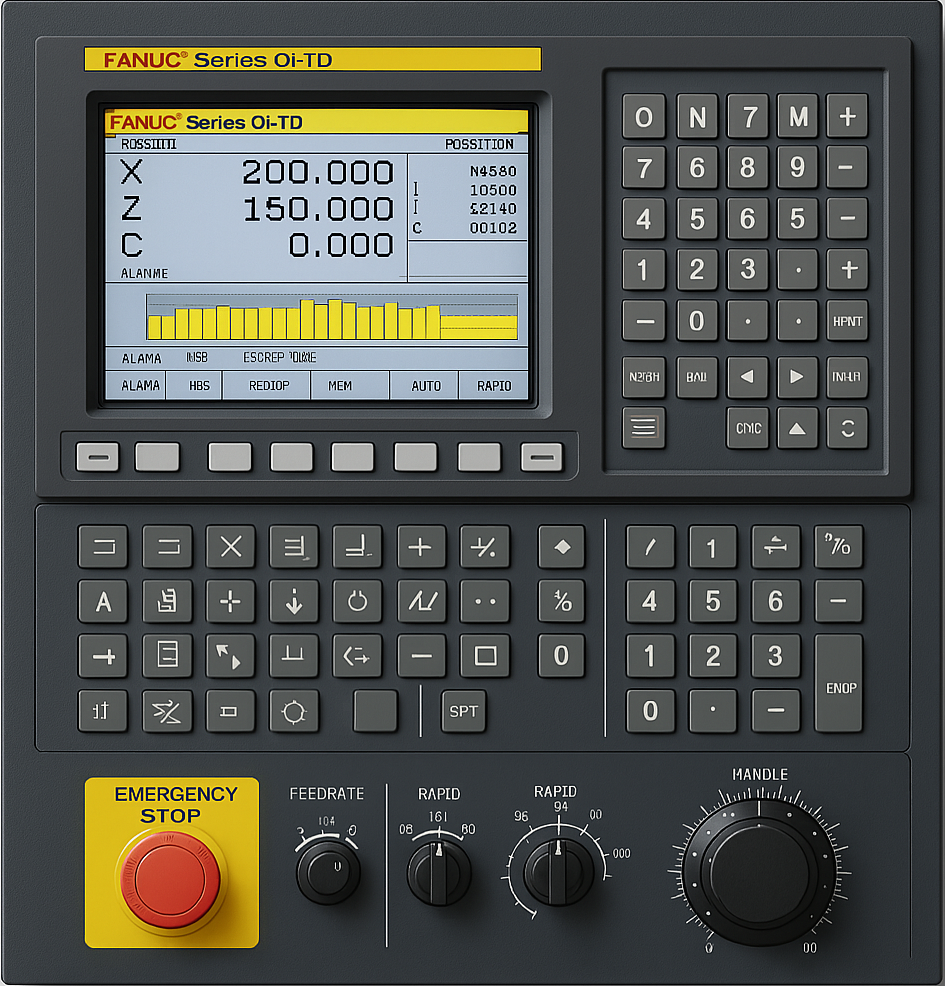Push the BAU key
This screenshot has height=986, width=945.
click(x=697, y=377)
